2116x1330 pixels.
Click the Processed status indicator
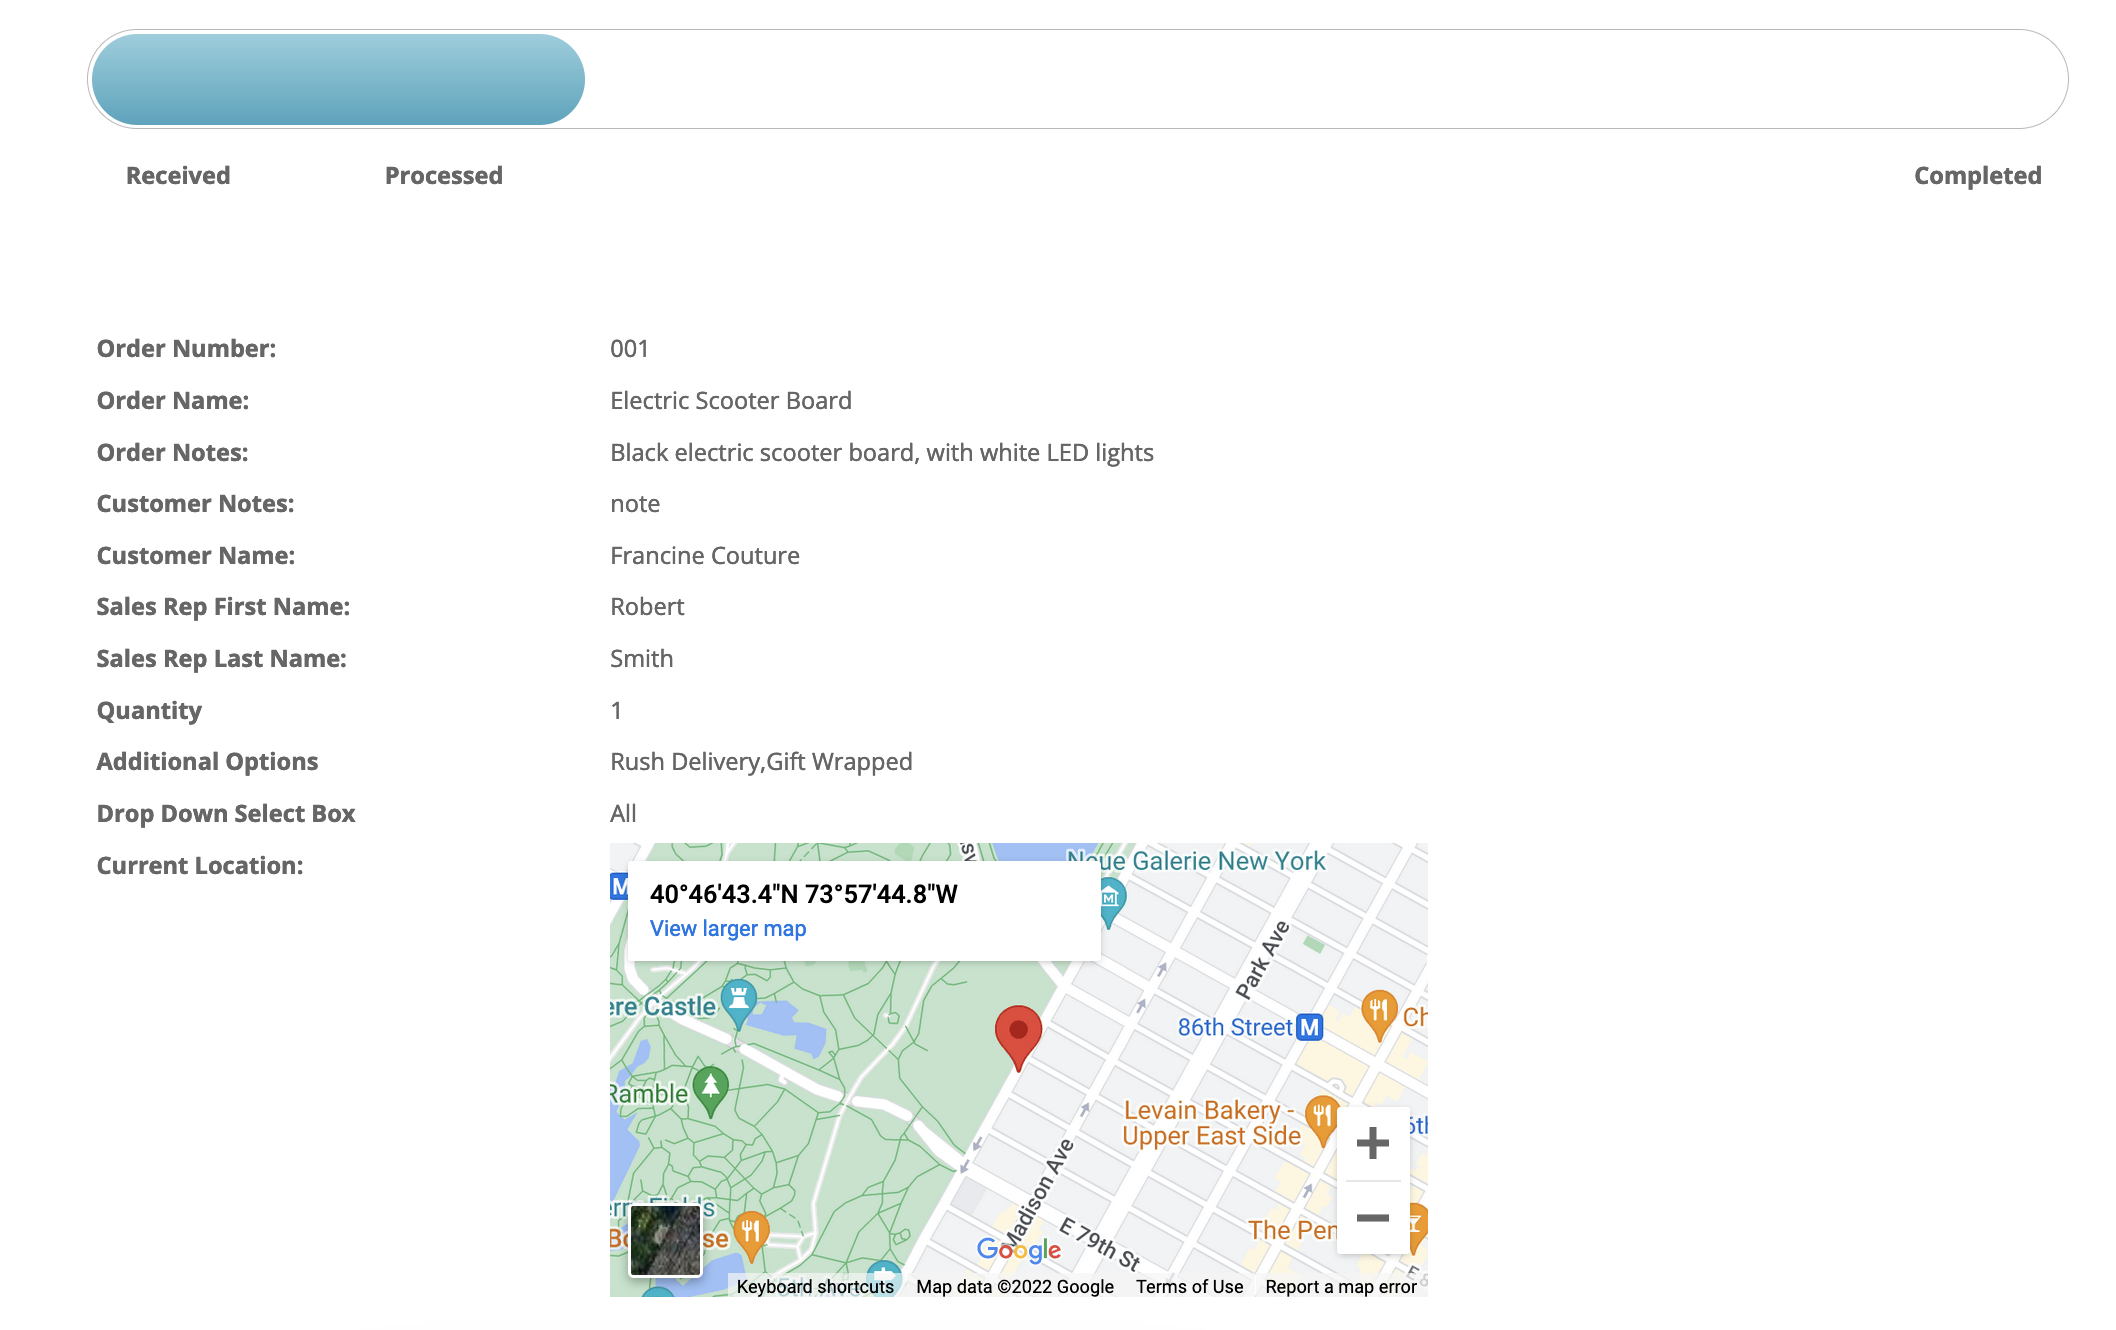(444, 175)
